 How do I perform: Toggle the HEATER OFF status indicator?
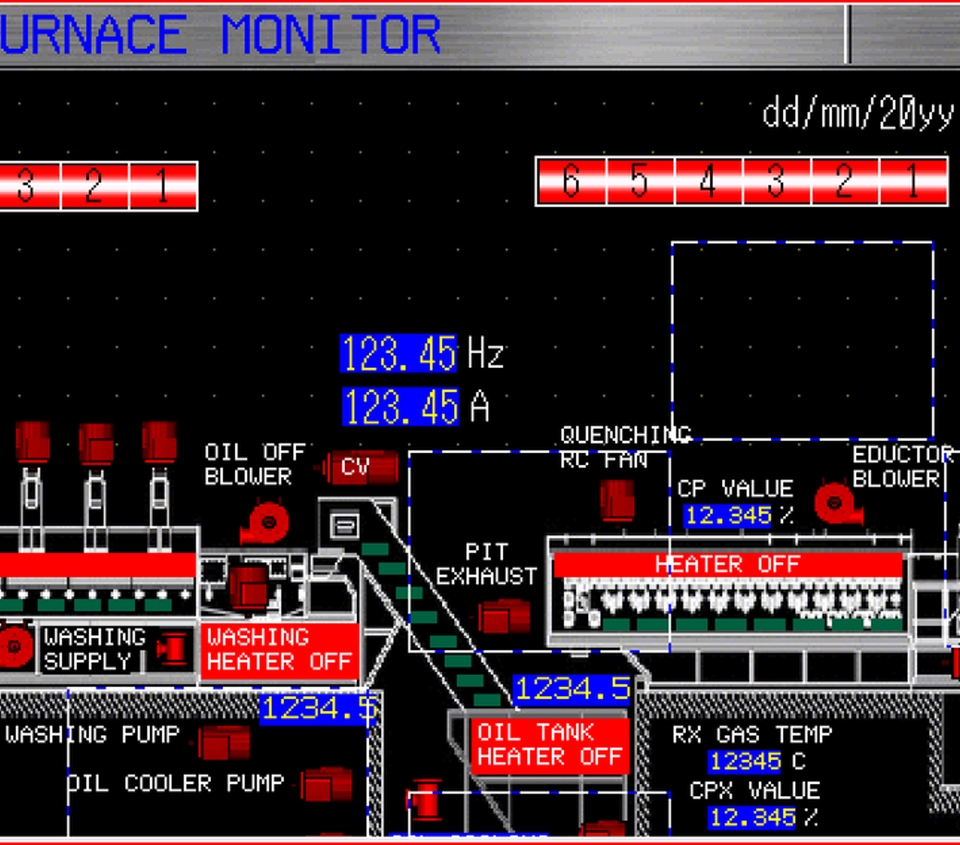coord(726,563)
